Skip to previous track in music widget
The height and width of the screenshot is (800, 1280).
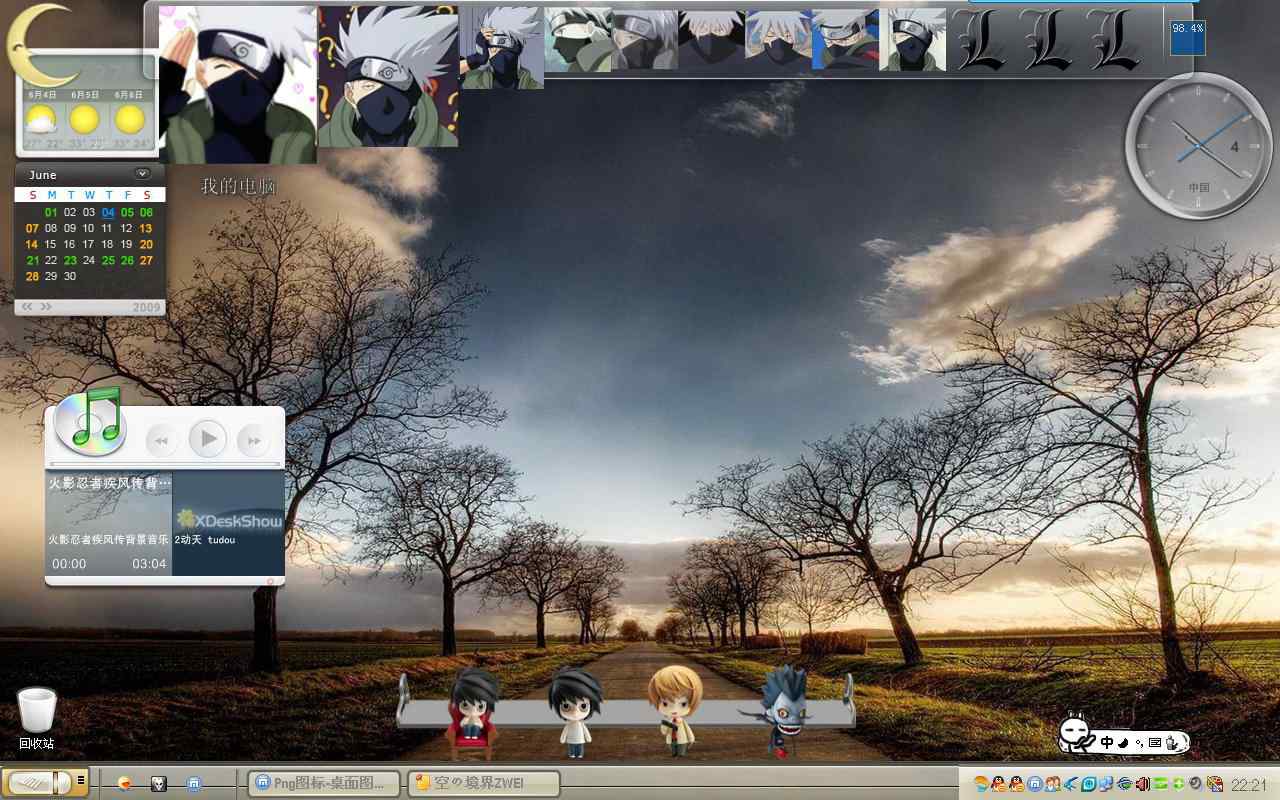(161, 440)
